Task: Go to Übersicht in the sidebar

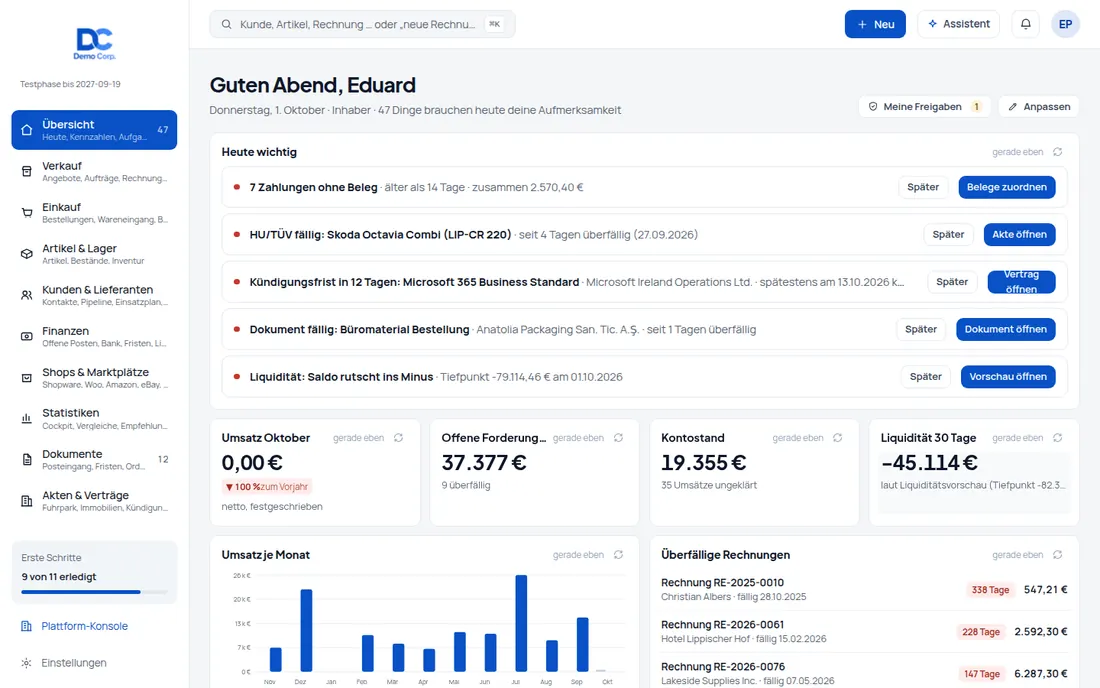Action: coord(94,130)
